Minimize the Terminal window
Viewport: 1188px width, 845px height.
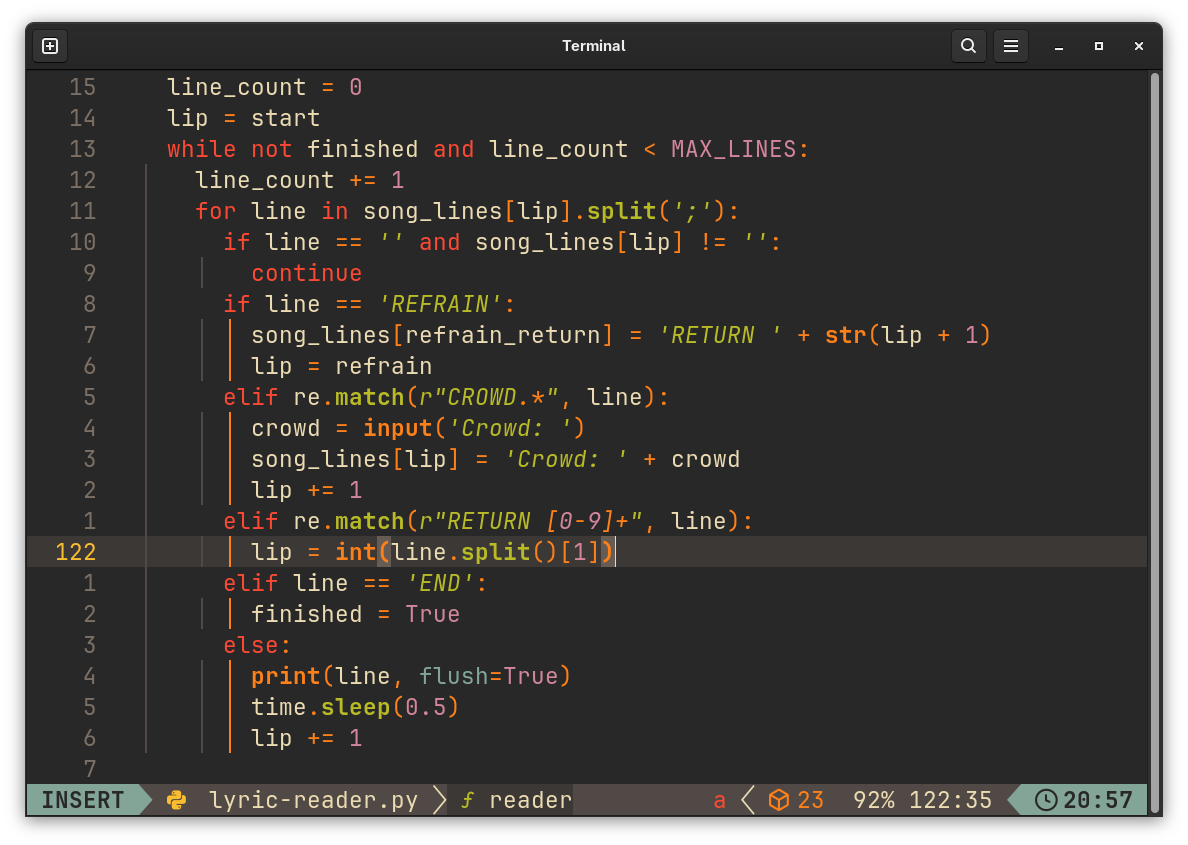tap(1059, 46)
